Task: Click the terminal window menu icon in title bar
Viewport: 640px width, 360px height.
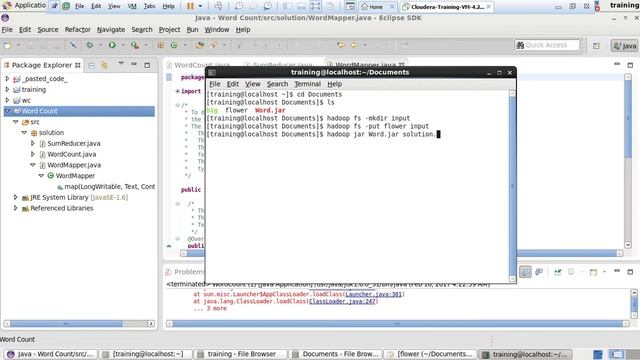Action: click(211, 73)
